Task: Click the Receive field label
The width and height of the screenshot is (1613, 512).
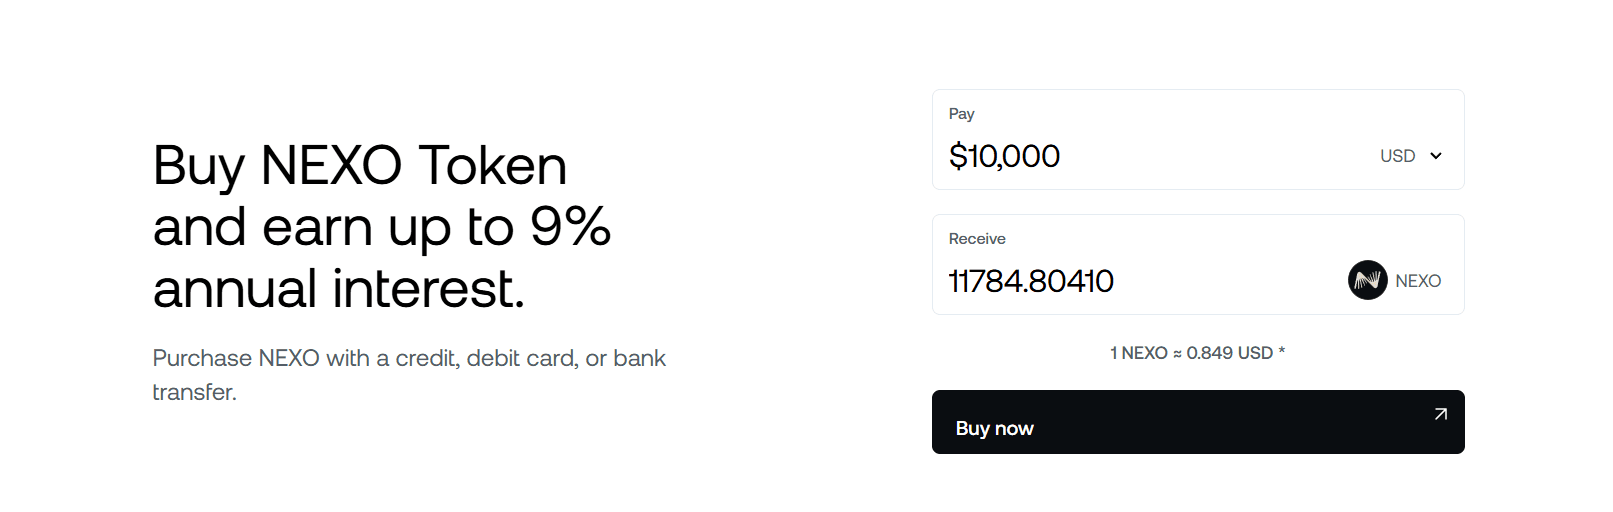Action: point(977,239)
